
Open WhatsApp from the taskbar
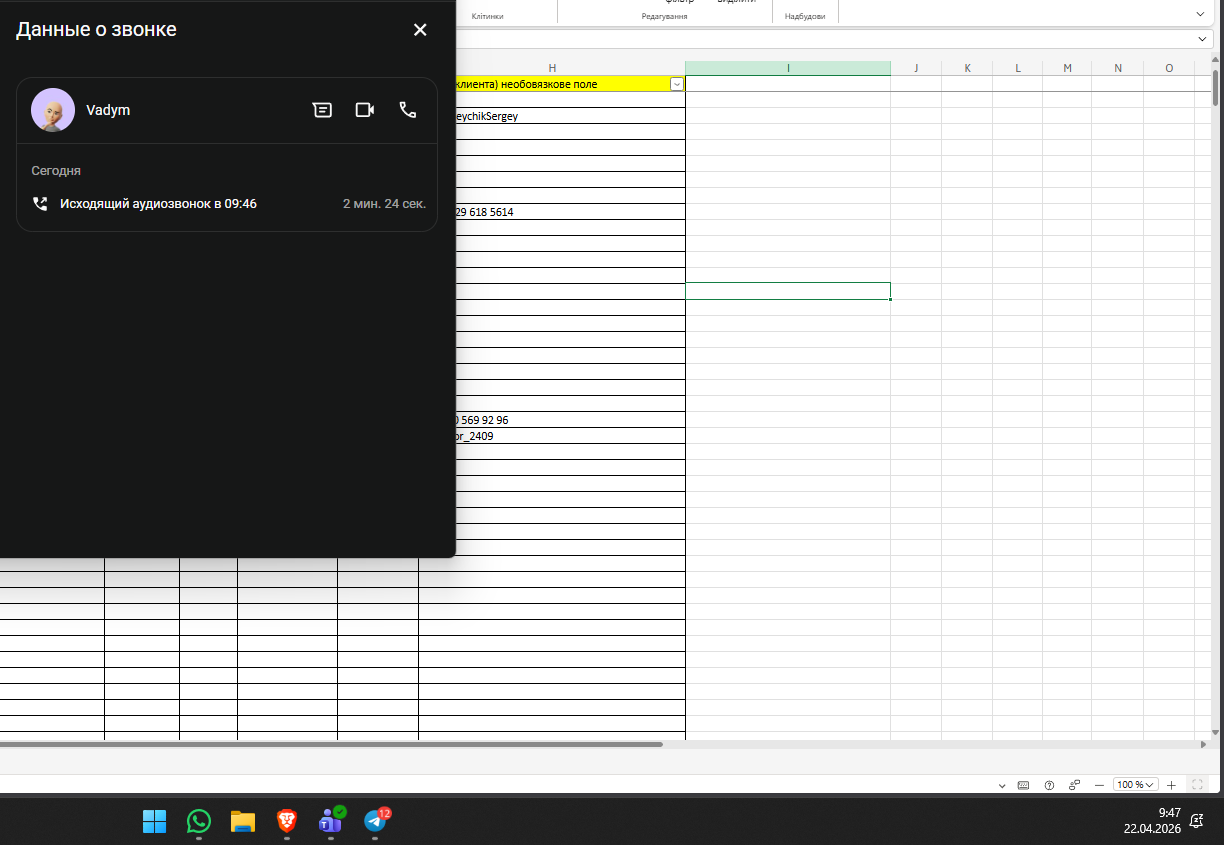(199, 821)
